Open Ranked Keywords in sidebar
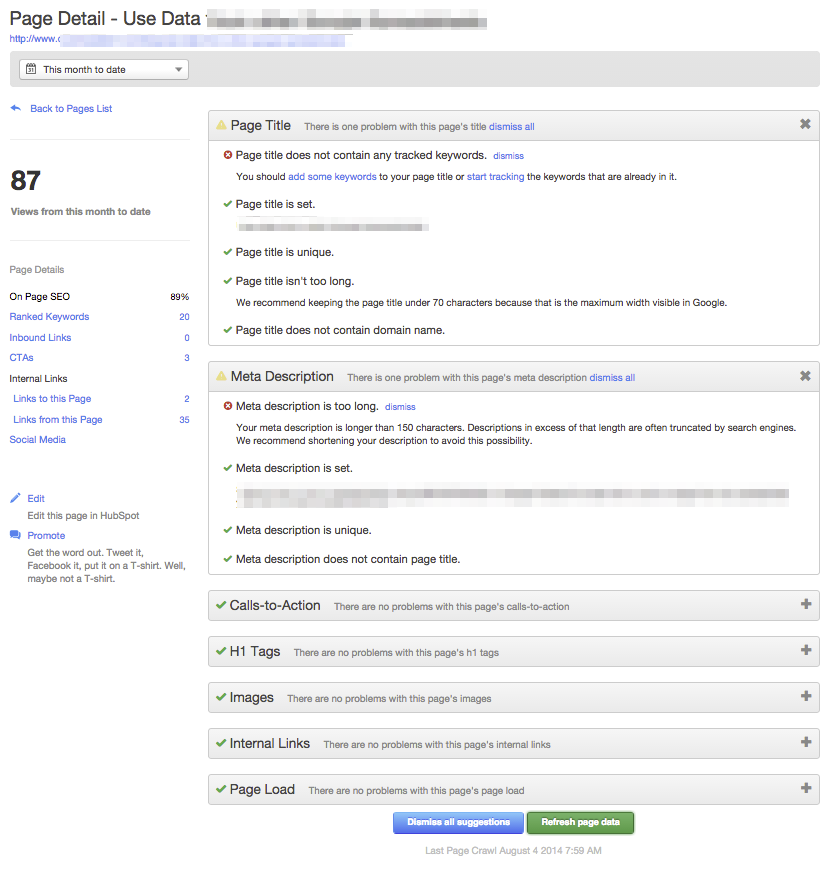The image size is (830, 869). tap(49, 316)
